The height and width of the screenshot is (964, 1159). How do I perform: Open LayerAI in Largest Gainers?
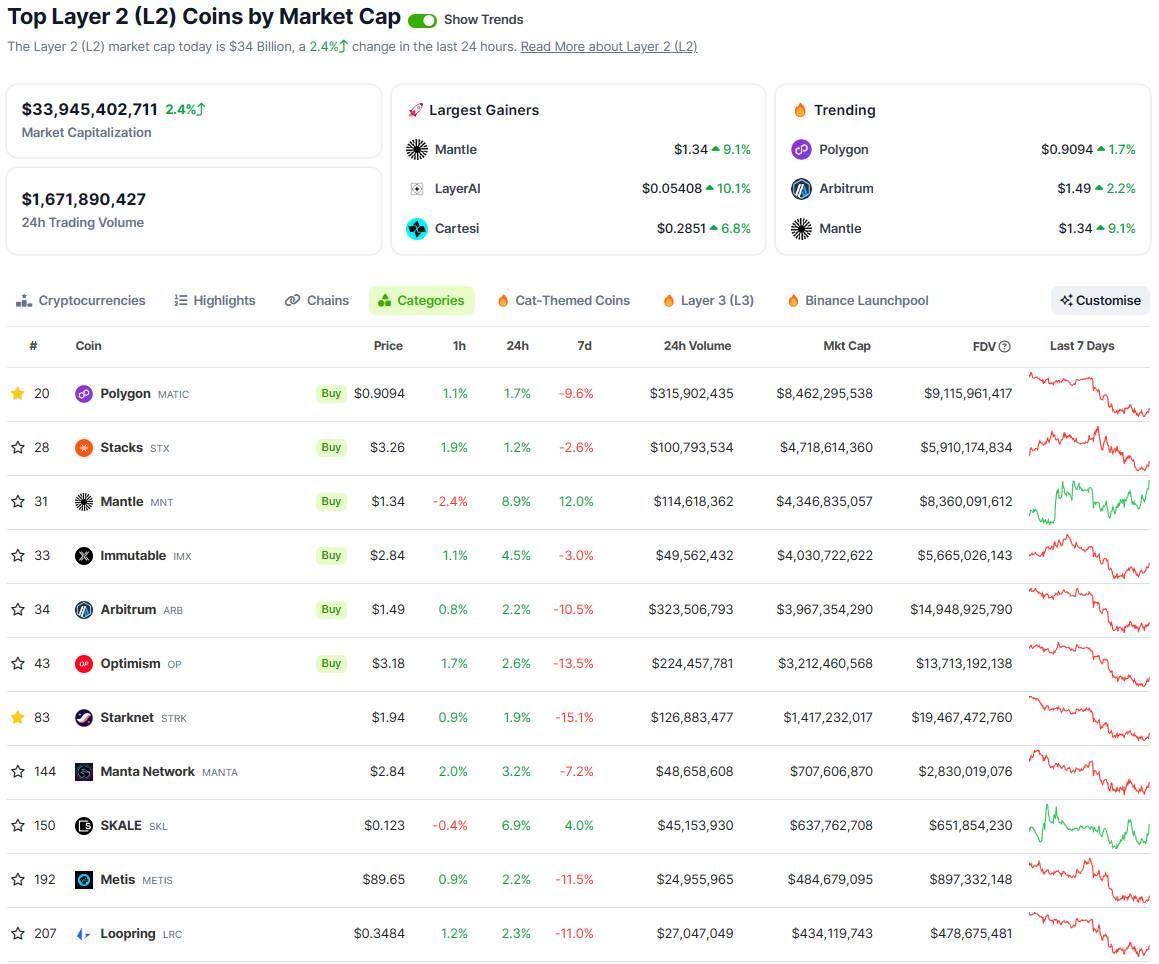[458, 189]
